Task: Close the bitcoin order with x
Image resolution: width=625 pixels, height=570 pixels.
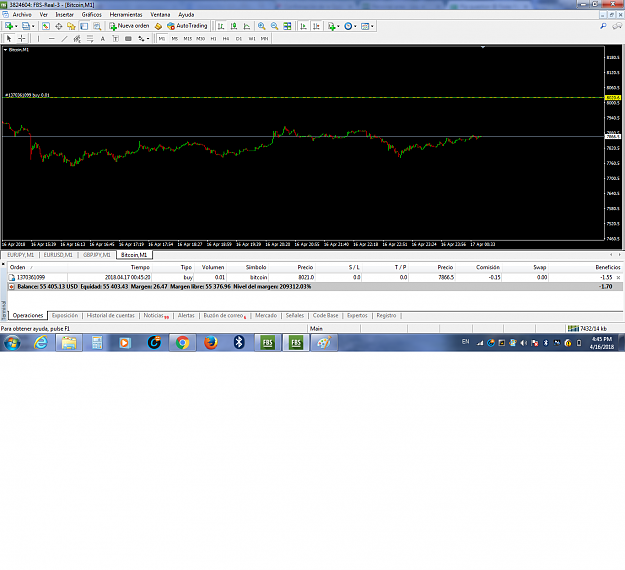Action: point(619,277)
